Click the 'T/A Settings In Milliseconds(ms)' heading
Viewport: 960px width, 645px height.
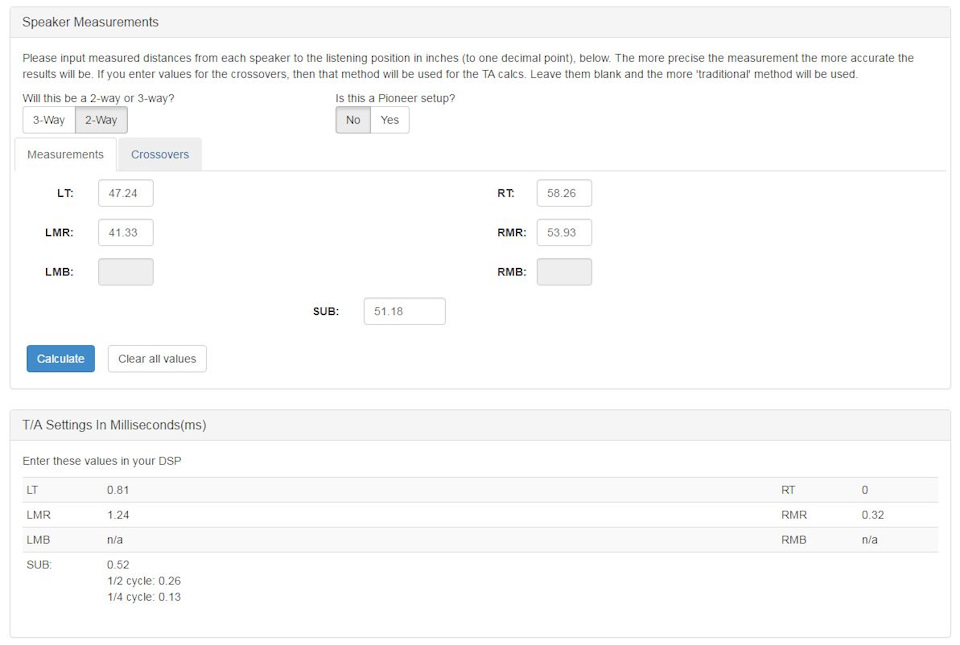click(x=114, y=425)
